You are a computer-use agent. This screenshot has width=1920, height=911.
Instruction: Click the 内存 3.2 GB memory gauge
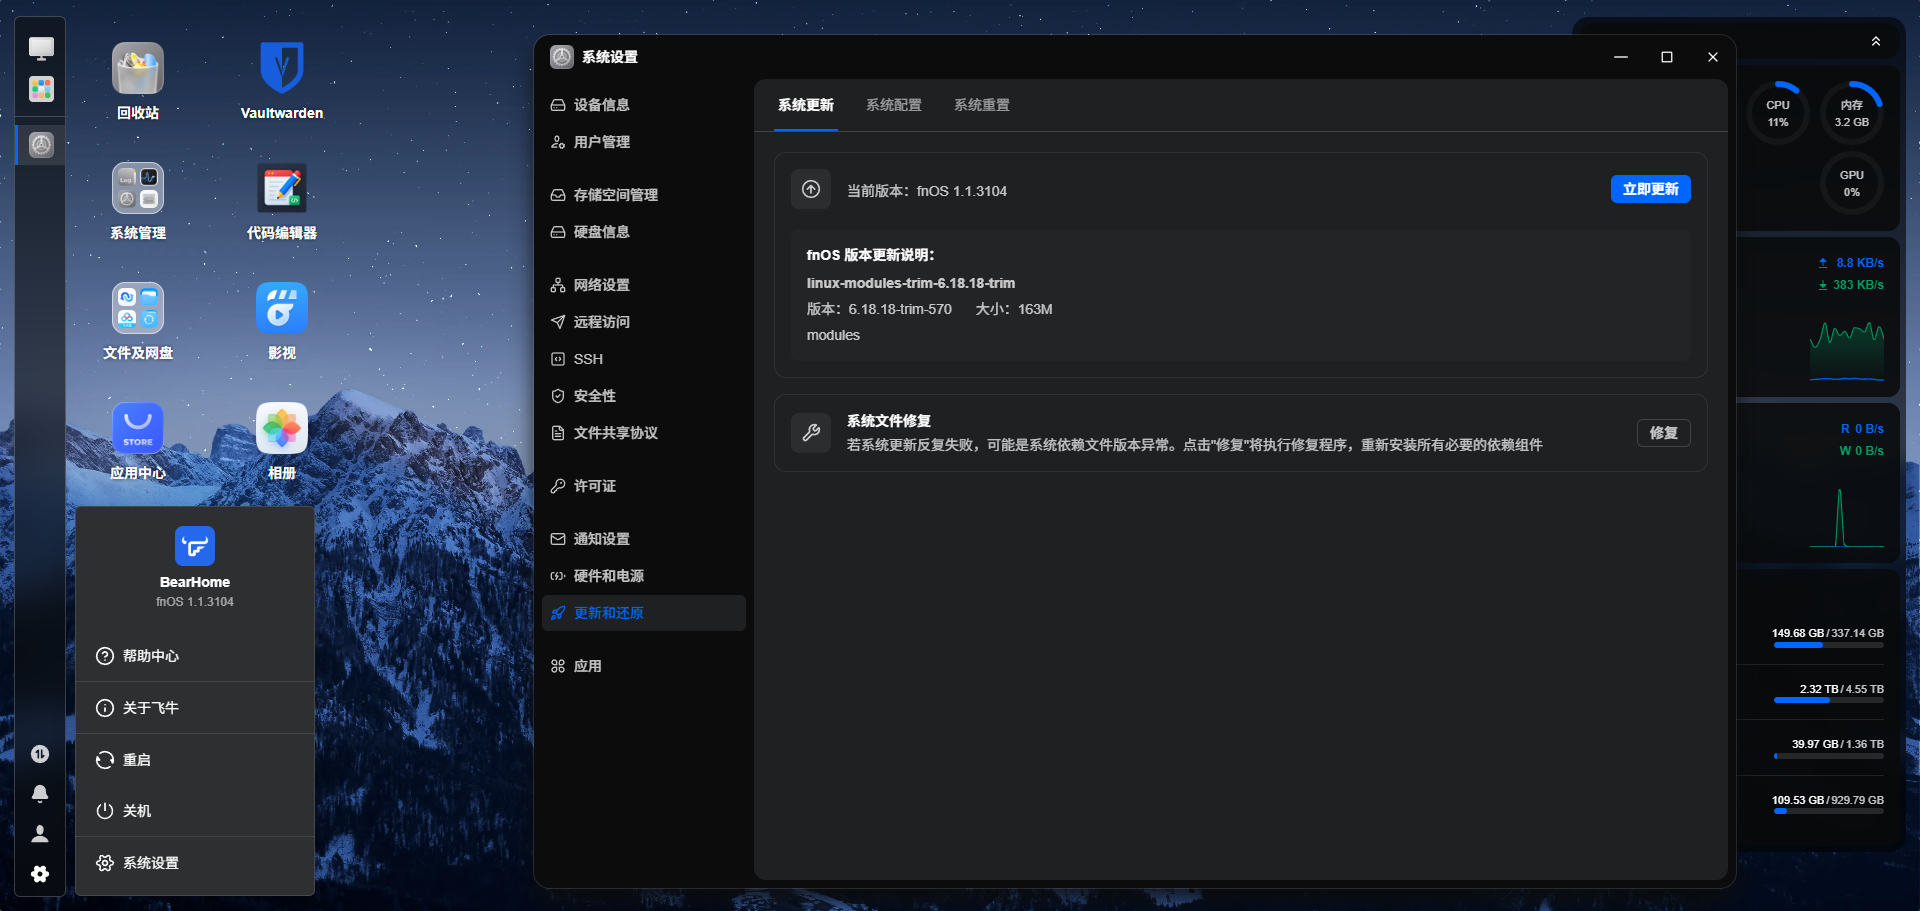(1852, 113)
